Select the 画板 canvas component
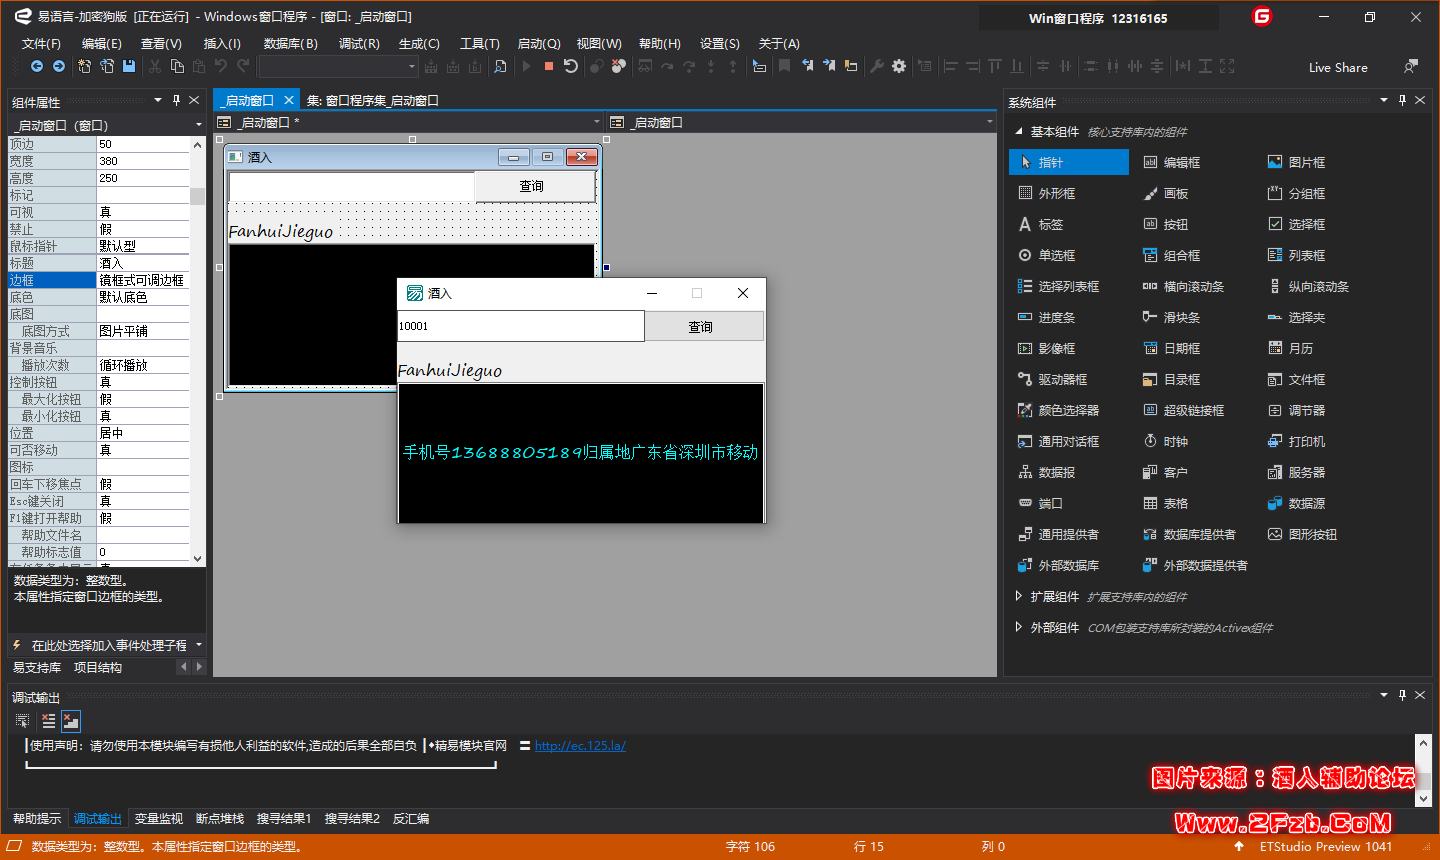This screenshot has width=1440, height=860. 1166,193
